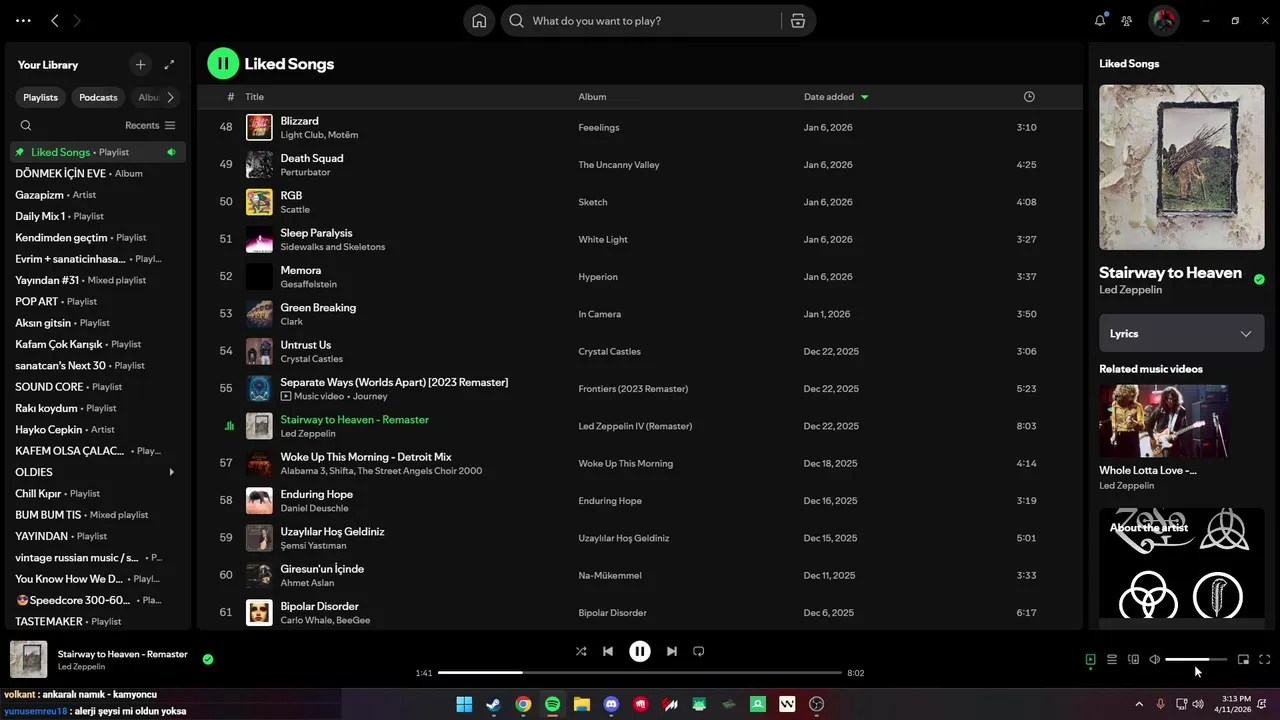Open the Queue panel
1280x720 pixels.
[1112, 659]
